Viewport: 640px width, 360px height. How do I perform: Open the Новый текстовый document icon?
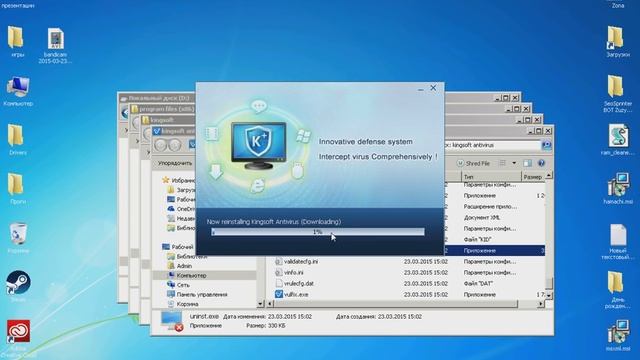pos(618,242)
